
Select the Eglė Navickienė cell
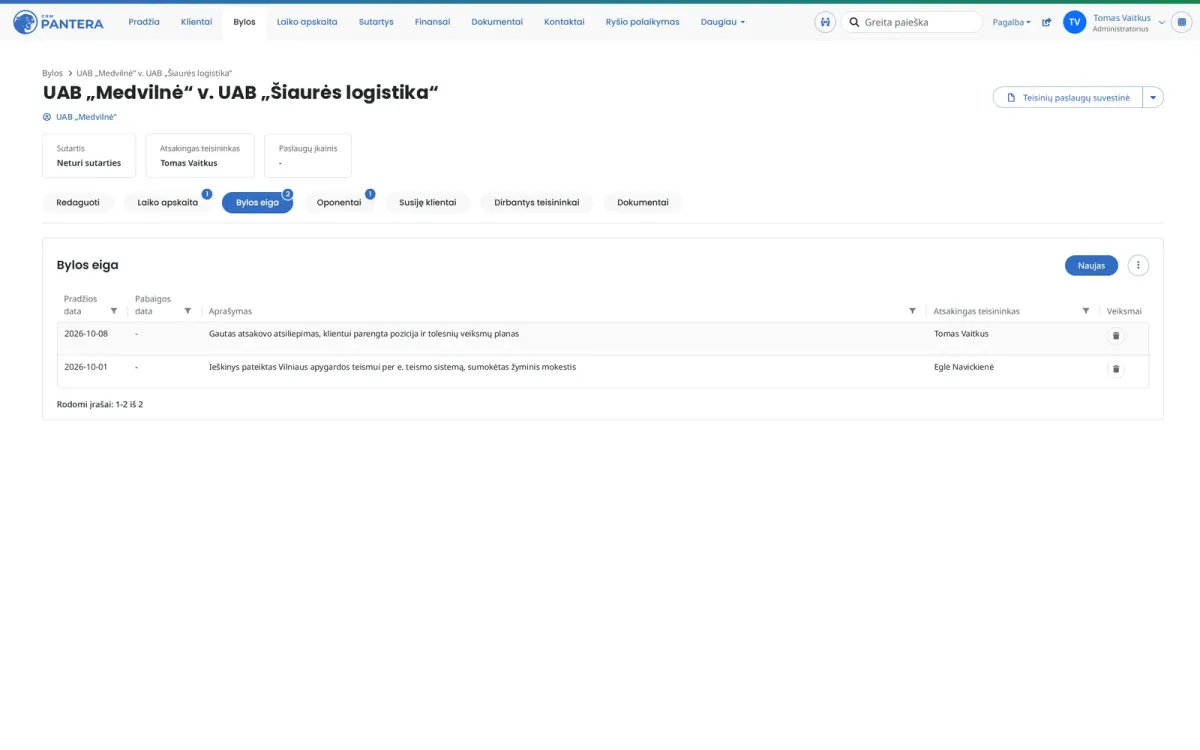964,367
